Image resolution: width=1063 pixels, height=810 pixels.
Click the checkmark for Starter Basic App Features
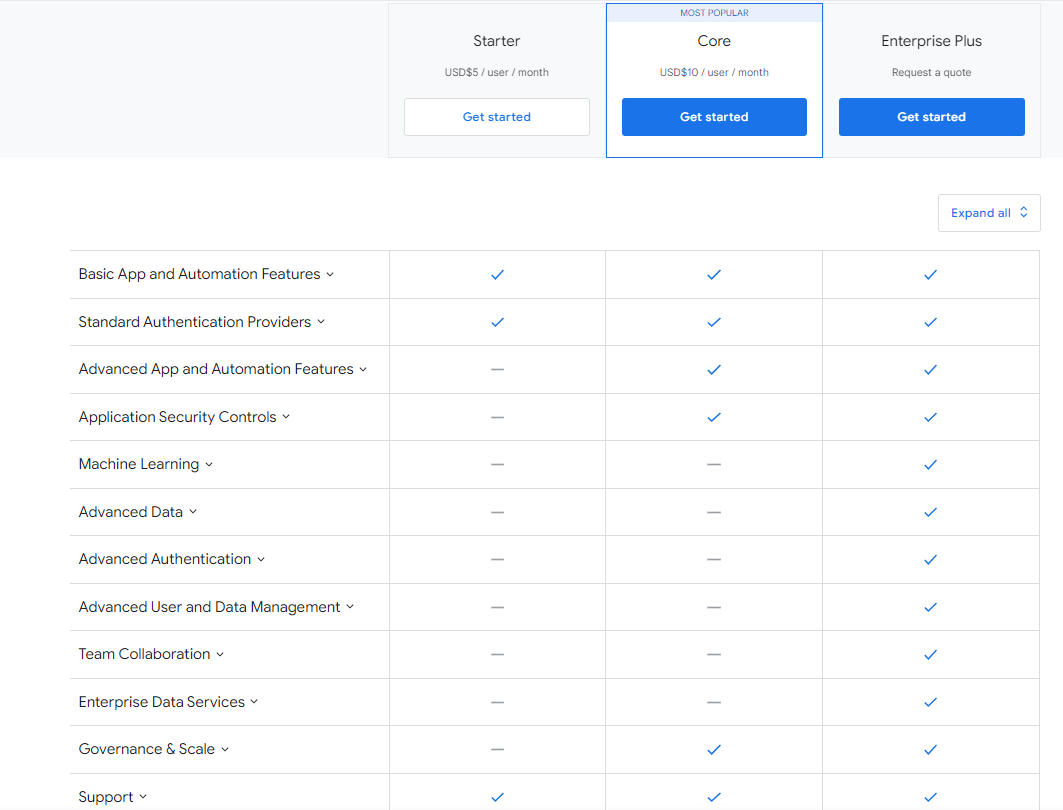tap(497, 274)
